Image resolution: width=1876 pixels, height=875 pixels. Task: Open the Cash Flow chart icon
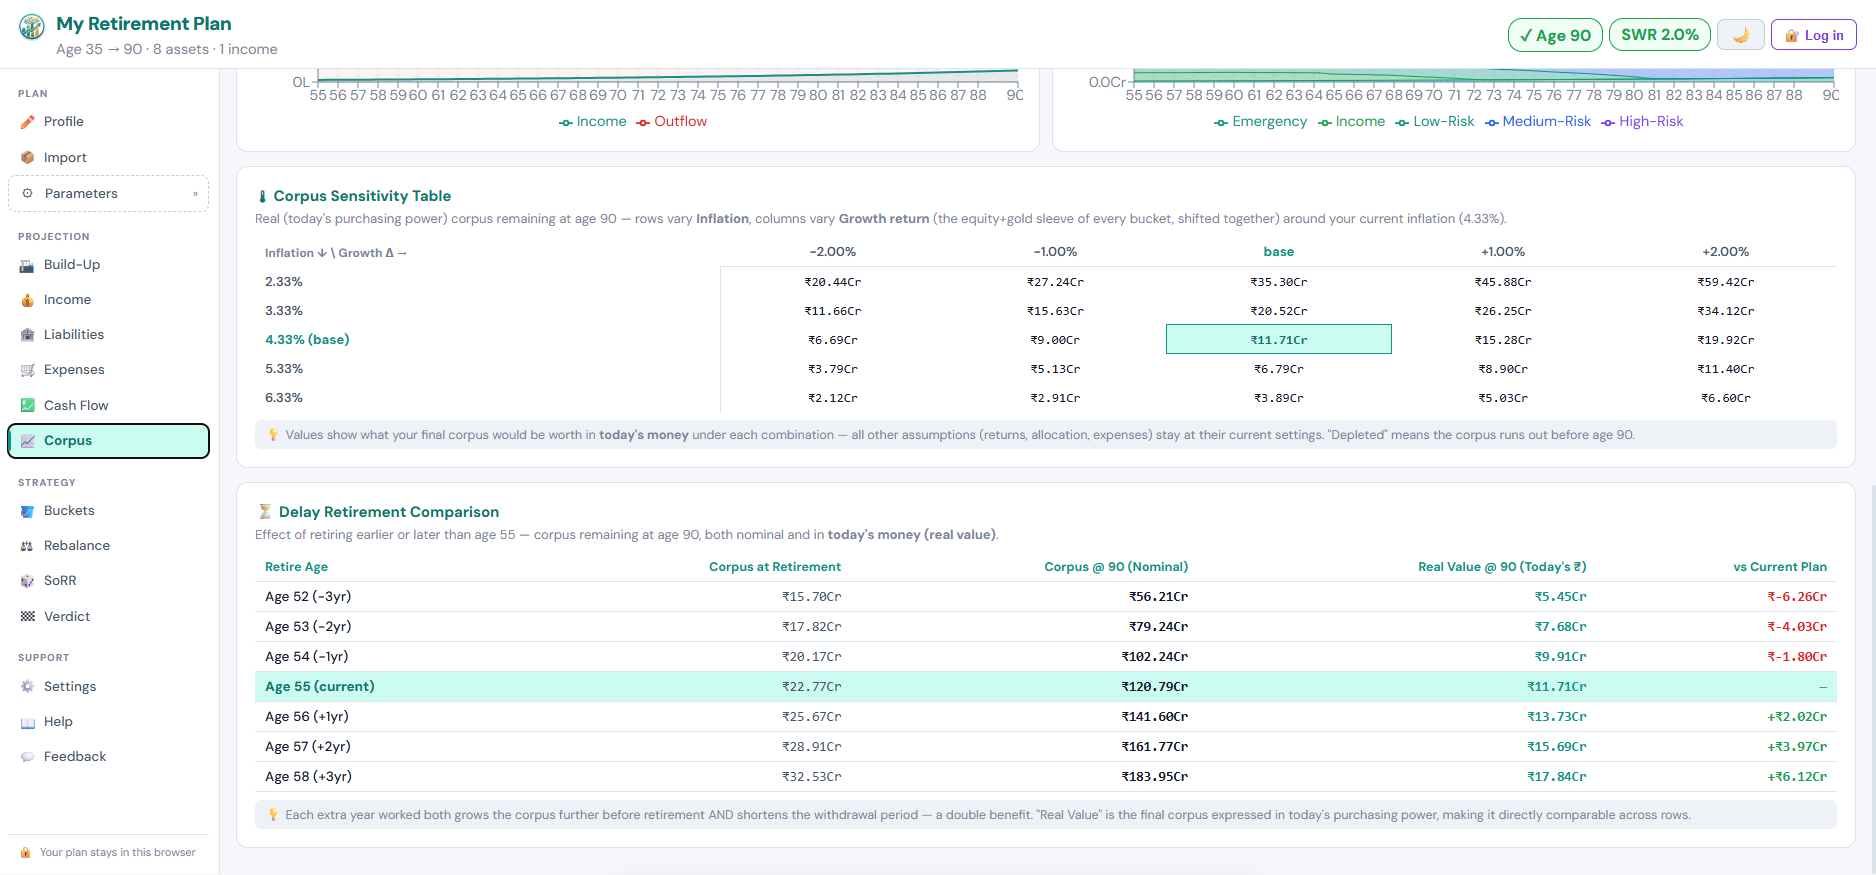click(28, 406)
